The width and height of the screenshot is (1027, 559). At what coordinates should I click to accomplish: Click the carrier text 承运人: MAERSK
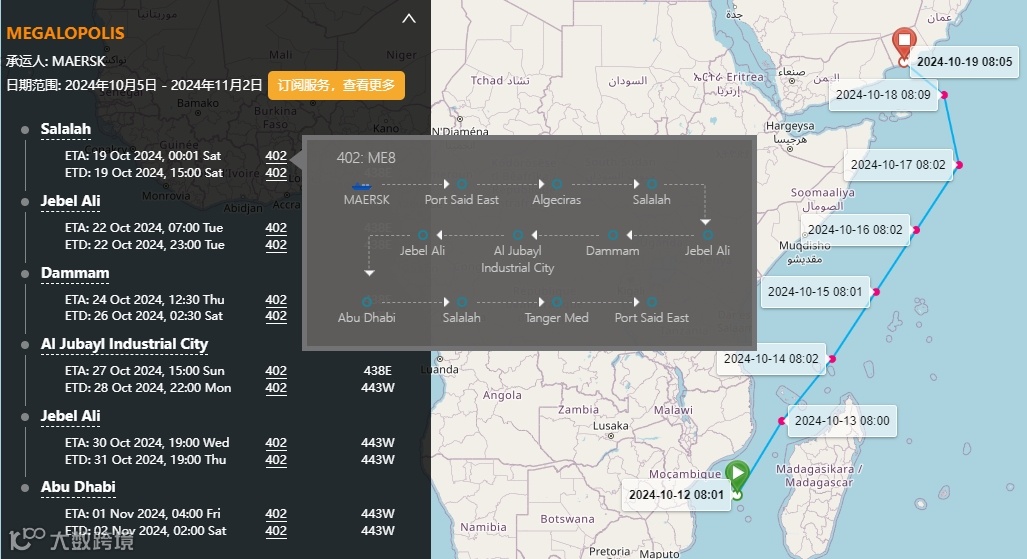pos(56,61)
